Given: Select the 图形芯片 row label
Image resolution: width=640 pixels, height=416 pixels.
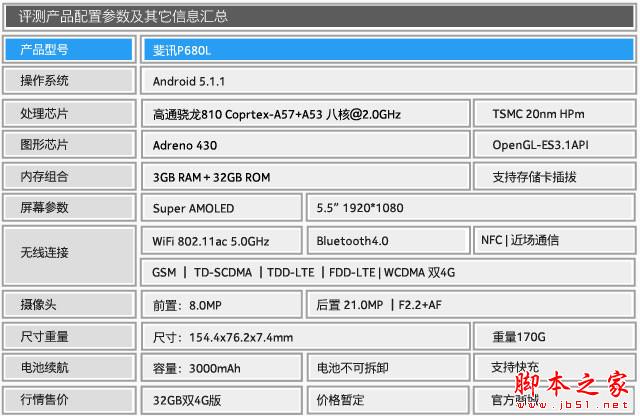Looking at the screenshot, I should click(x=69, y=145).
